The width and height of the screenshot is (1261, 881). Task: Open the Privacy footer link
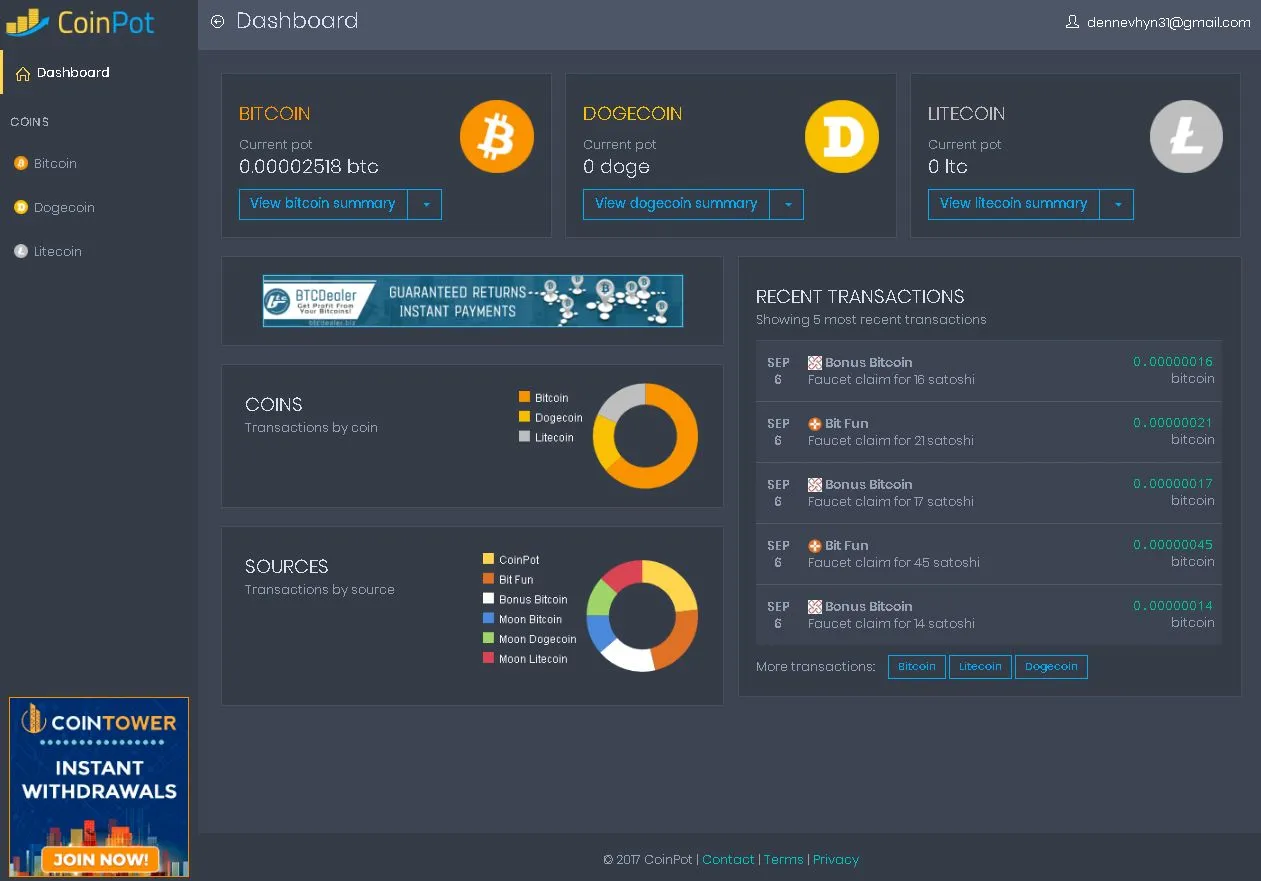click(836, 860)
